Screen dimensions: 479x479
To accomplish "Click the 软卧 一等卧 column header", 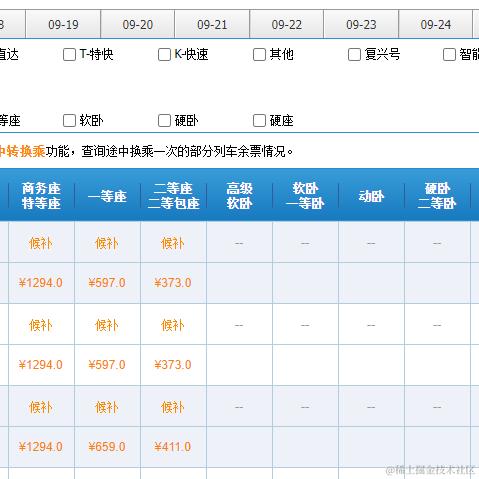I will tap(305, 196).
